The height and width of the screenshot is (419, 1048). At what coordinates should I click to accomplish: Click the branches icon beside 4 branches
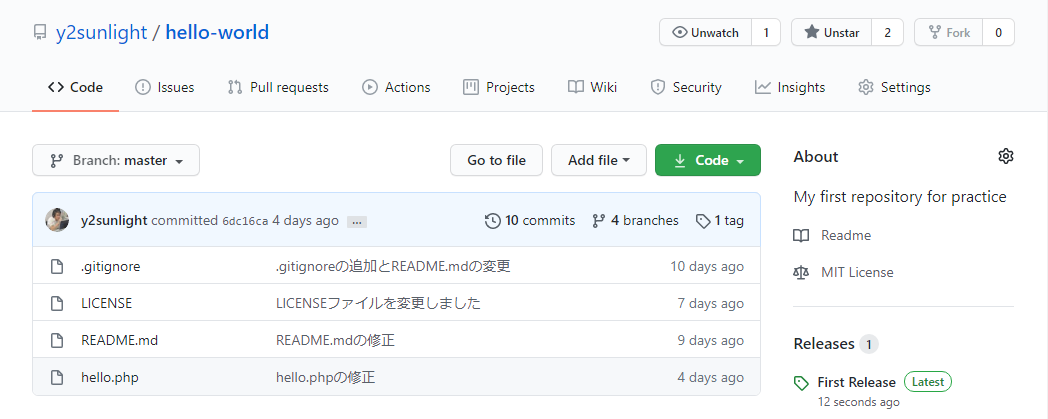[599, 220]
